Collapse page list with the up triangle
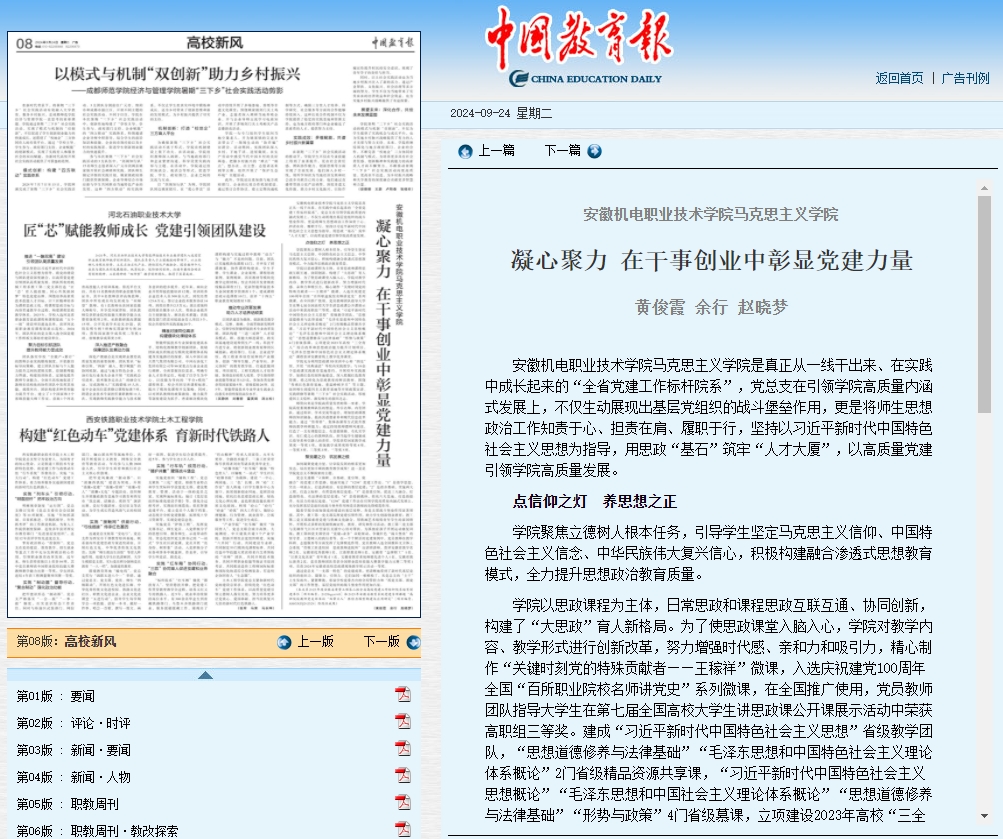 (205, 675)
